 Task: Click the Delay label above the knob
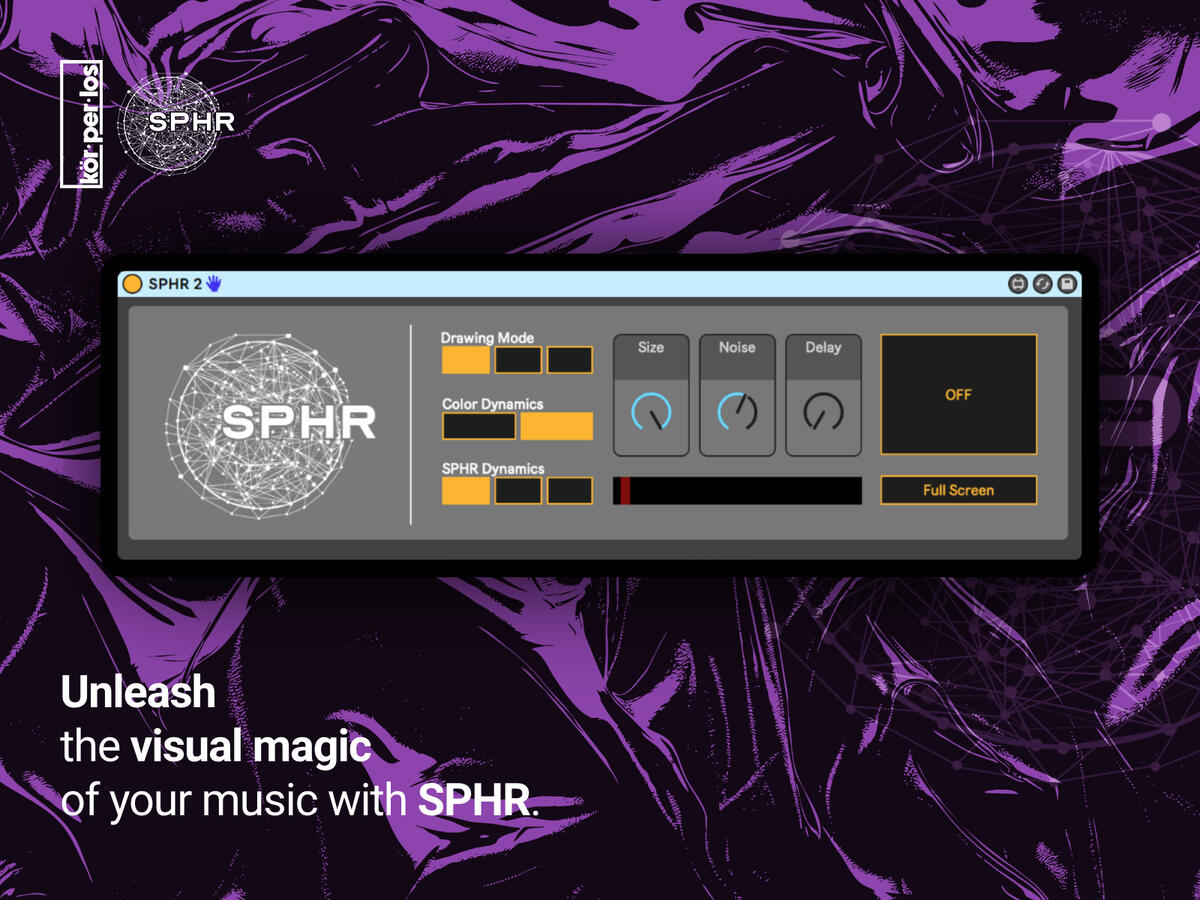pos(823,347)
